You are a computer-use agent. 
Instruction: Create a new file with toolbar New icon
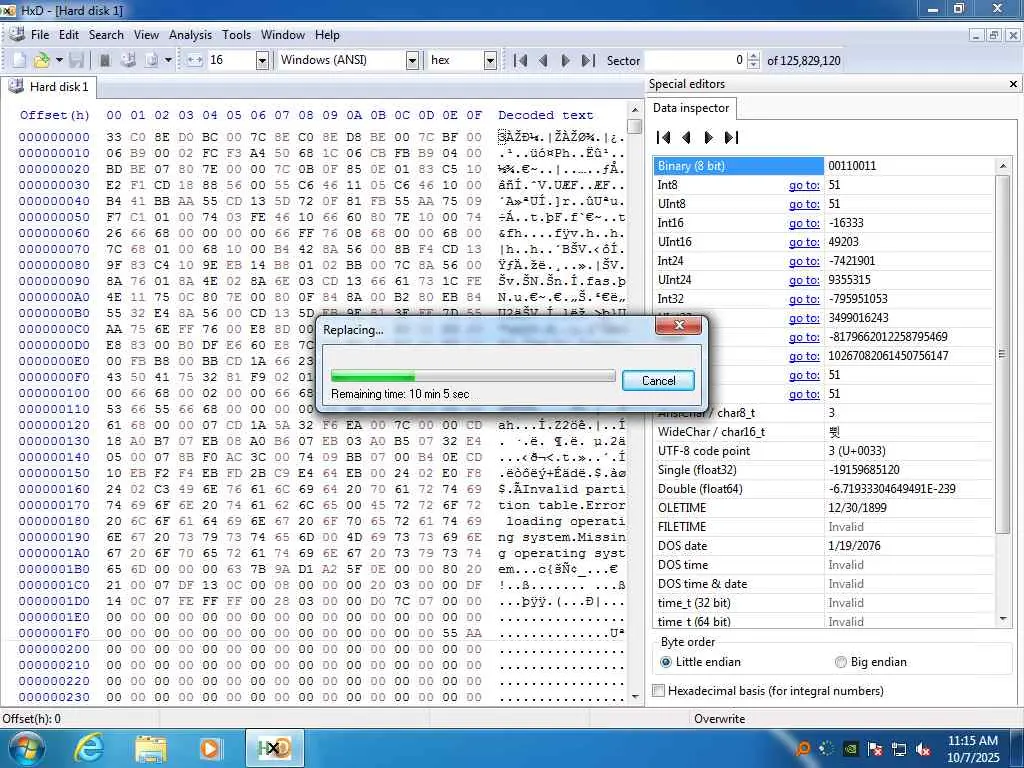click(x=20, y=60)
